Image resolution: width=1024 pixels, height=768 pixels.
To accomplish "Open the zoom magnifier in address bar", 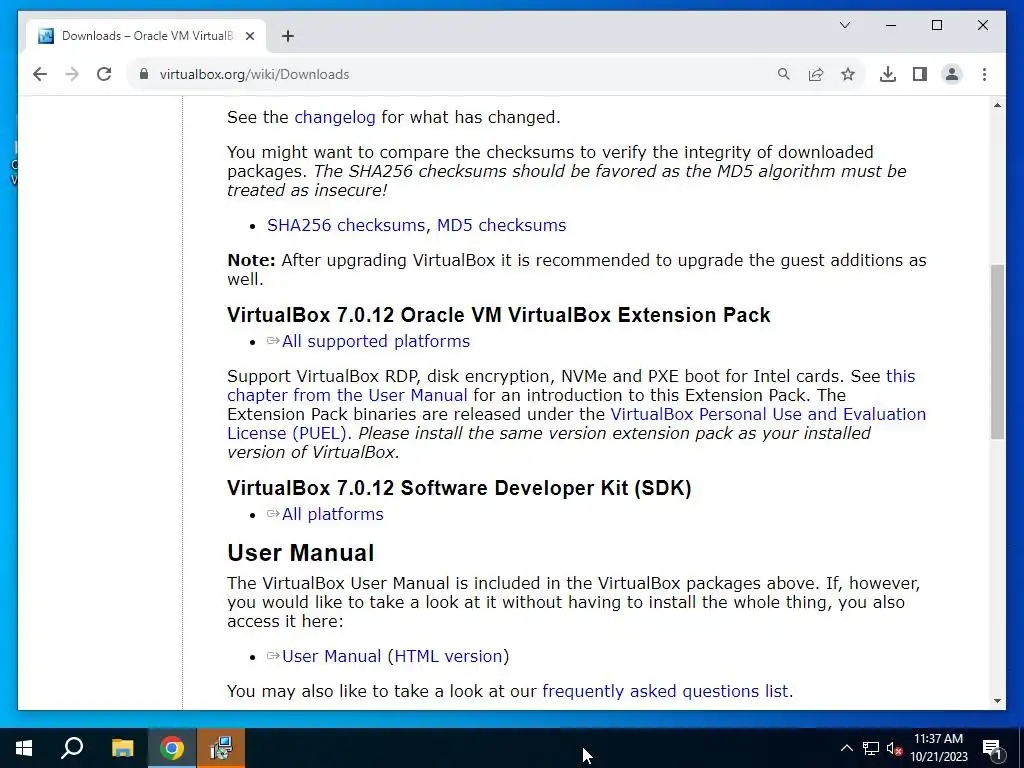I will [x=784, y=74].
